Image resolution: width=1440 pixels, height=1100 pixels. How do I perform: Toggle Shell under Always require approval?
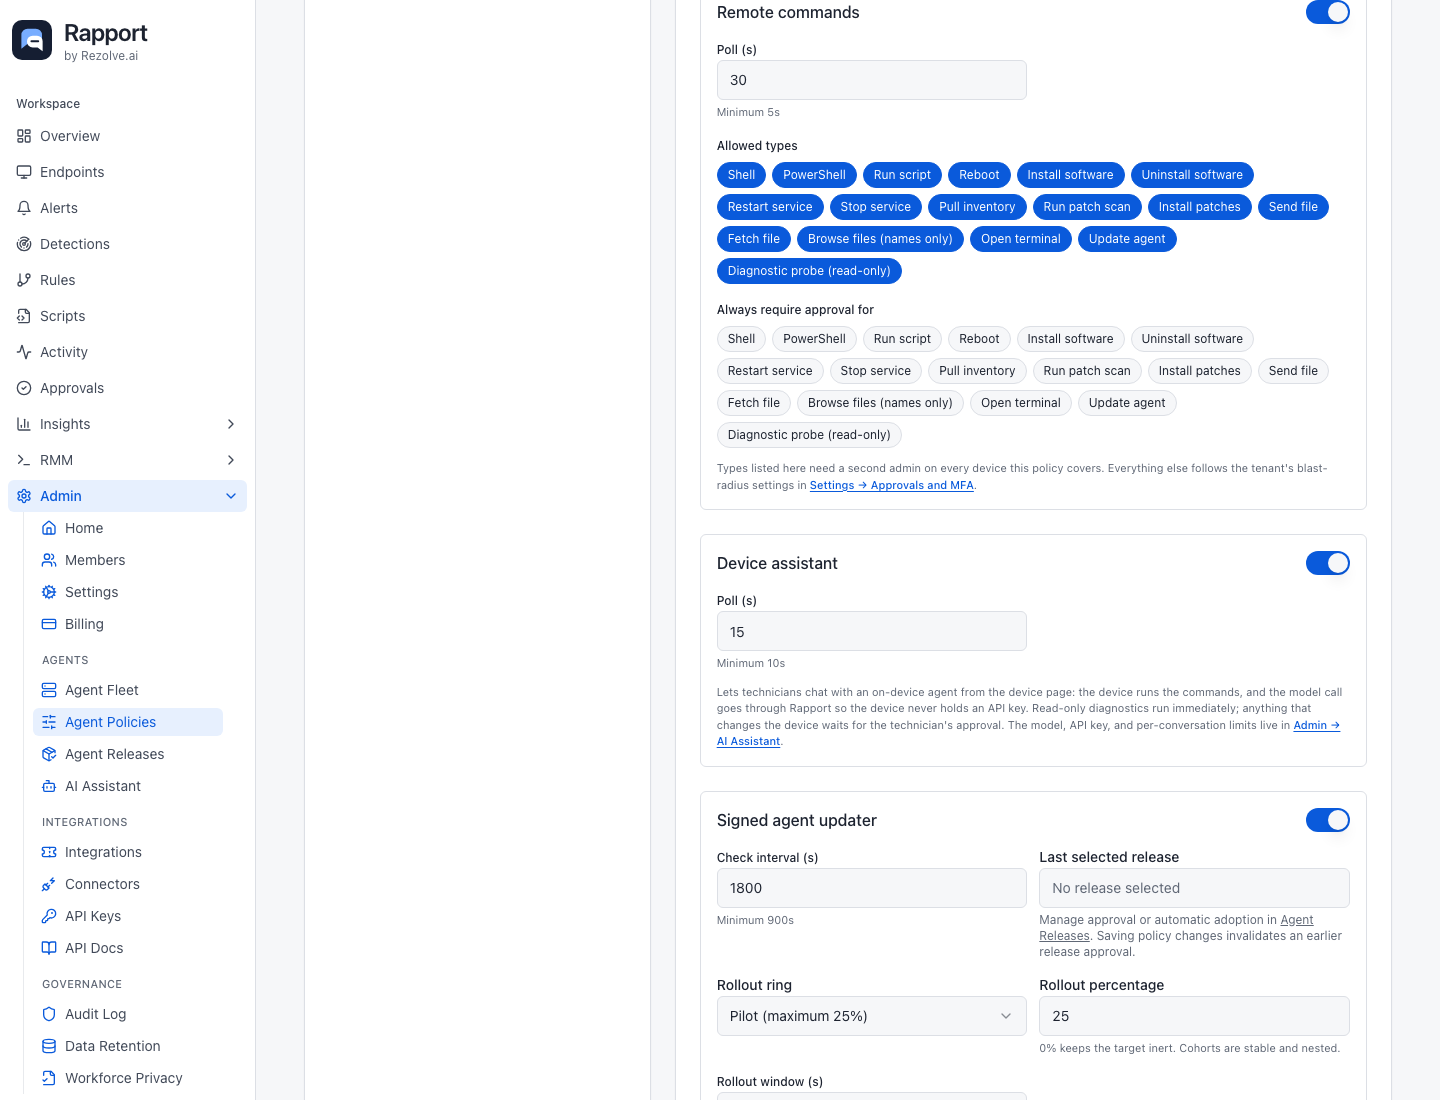[x=741, y=339]
